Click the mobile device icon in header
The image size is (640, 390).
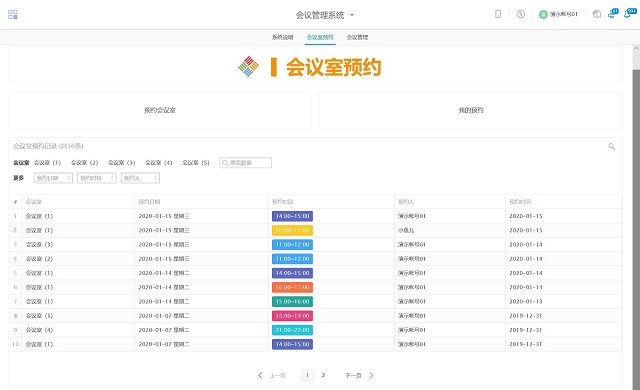498,14
